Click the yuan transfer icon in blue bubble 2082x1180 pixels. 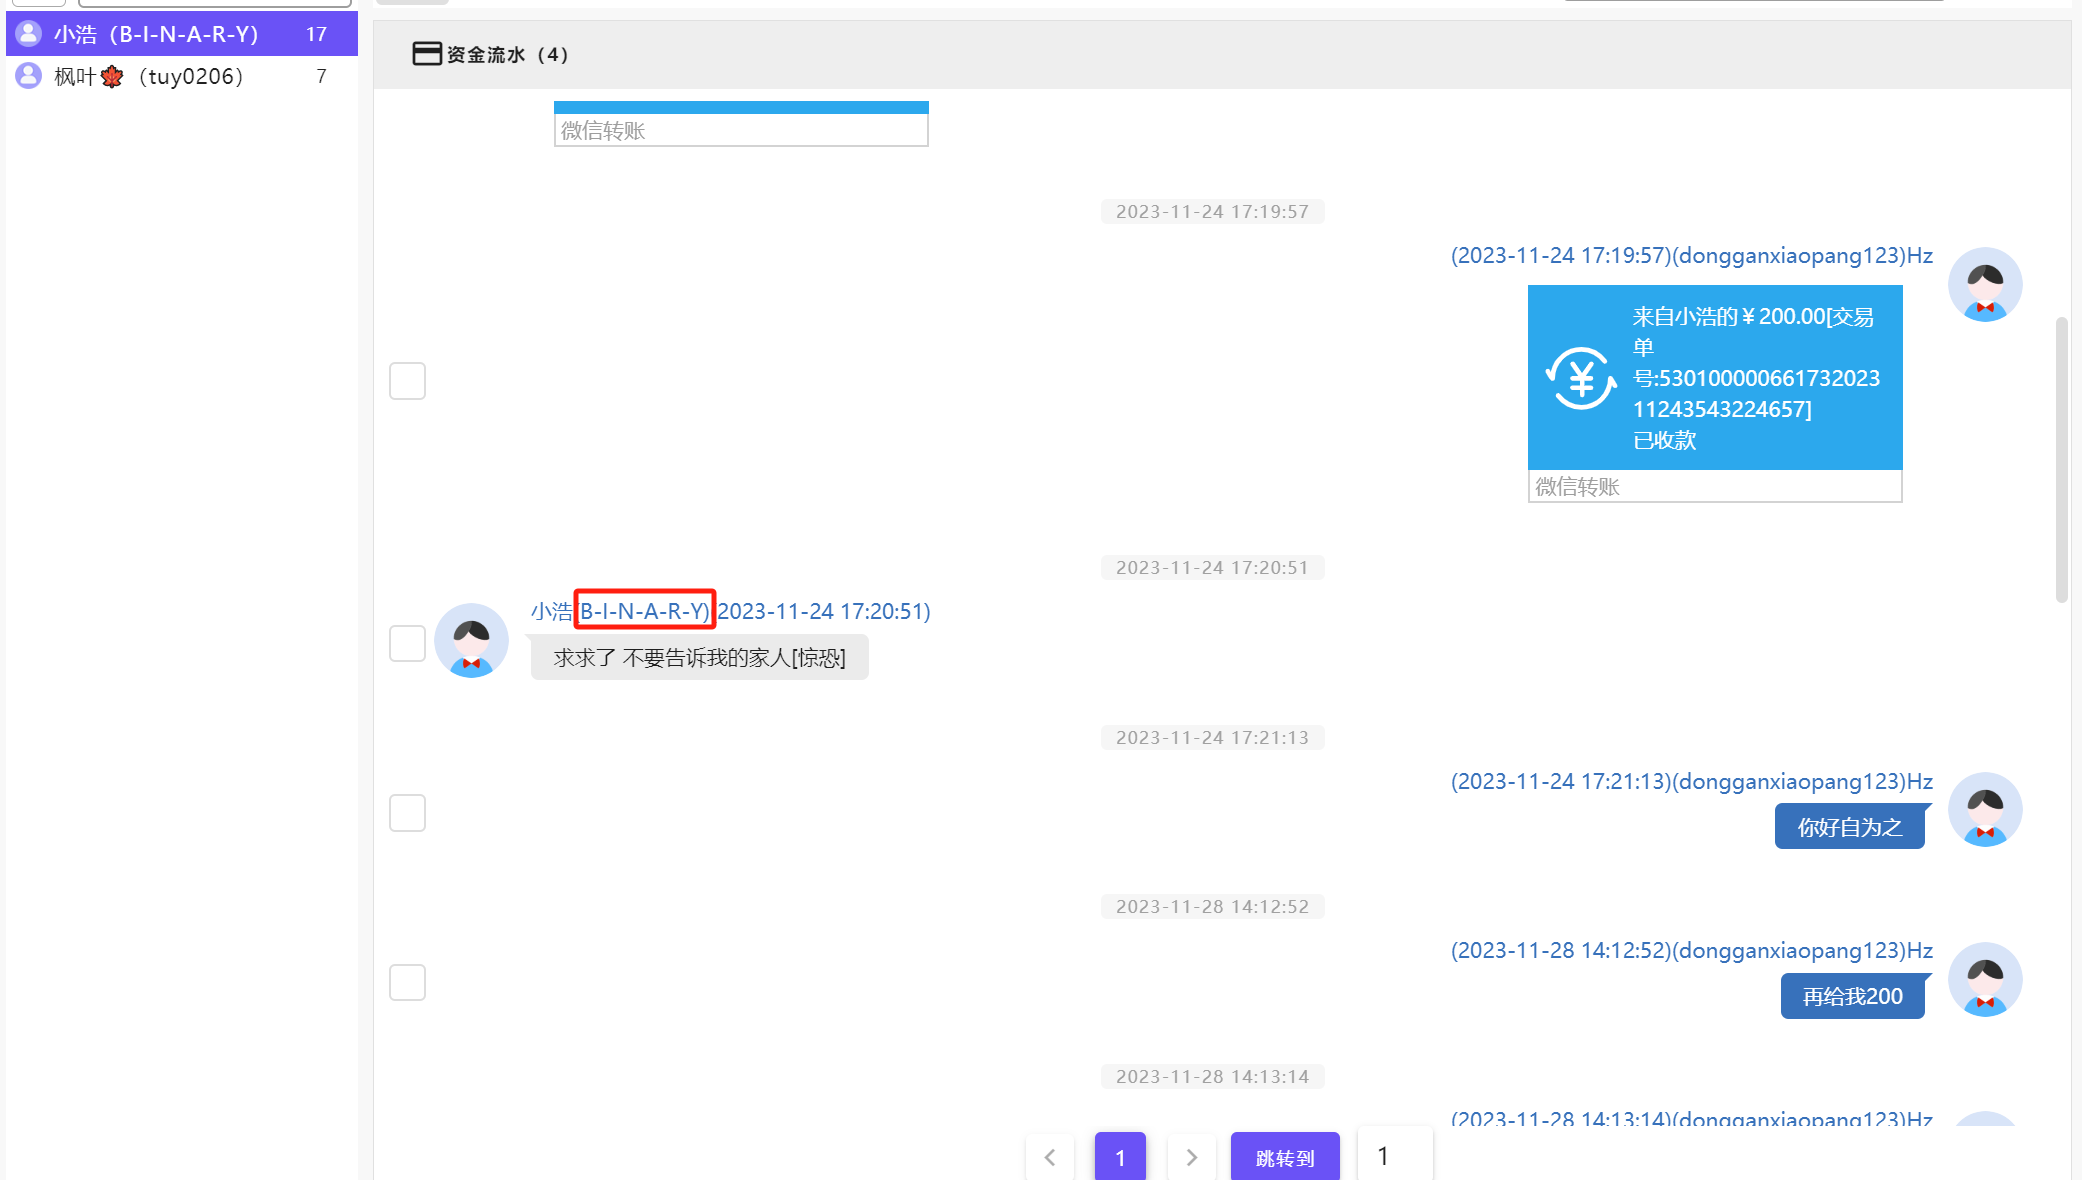click(1580, 378)
